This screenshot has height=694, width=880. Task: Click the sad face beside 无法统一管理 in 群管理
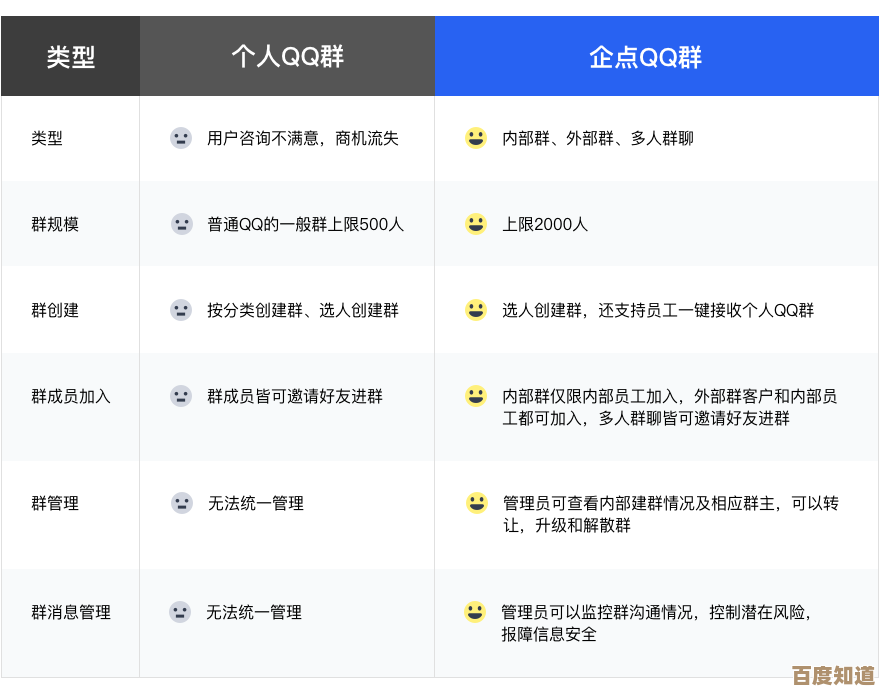(181, 503)
